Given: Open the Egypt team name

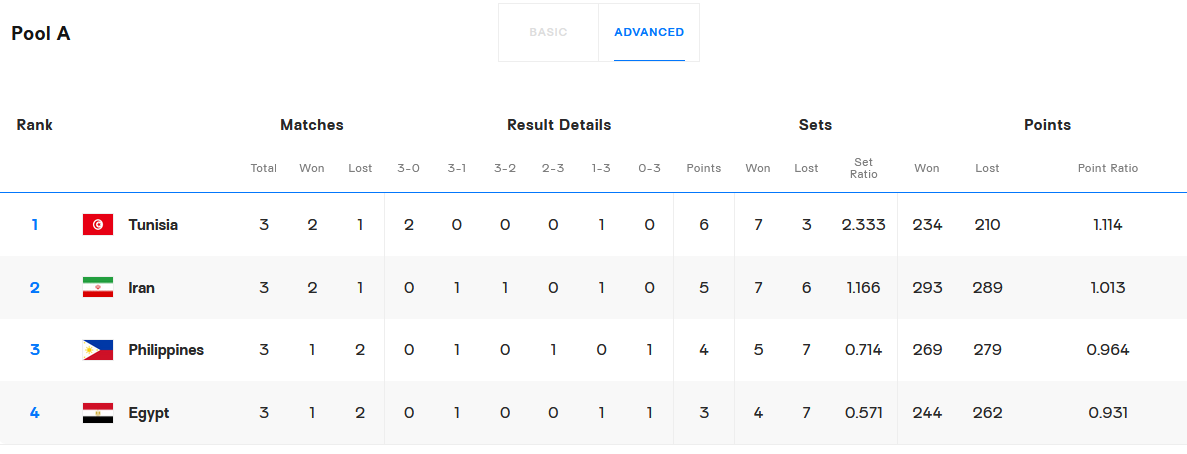Looking at the screenshot, I should coord(149,413).
